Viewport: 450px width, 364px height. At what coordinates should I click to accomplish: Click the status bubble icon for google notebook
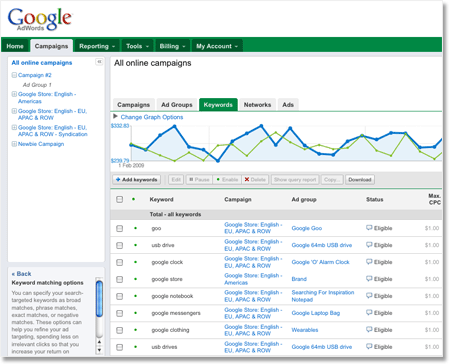(x=369, y=296)
